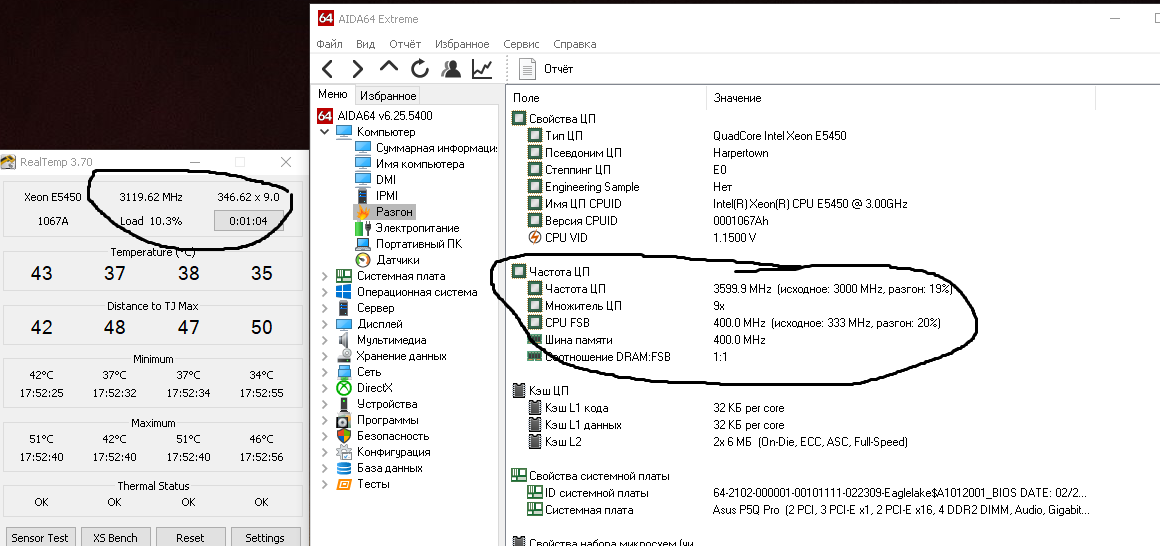Open the Отчёт menu
The width and height of the screenshot is (1160, 546).
[x=405, y=44]
